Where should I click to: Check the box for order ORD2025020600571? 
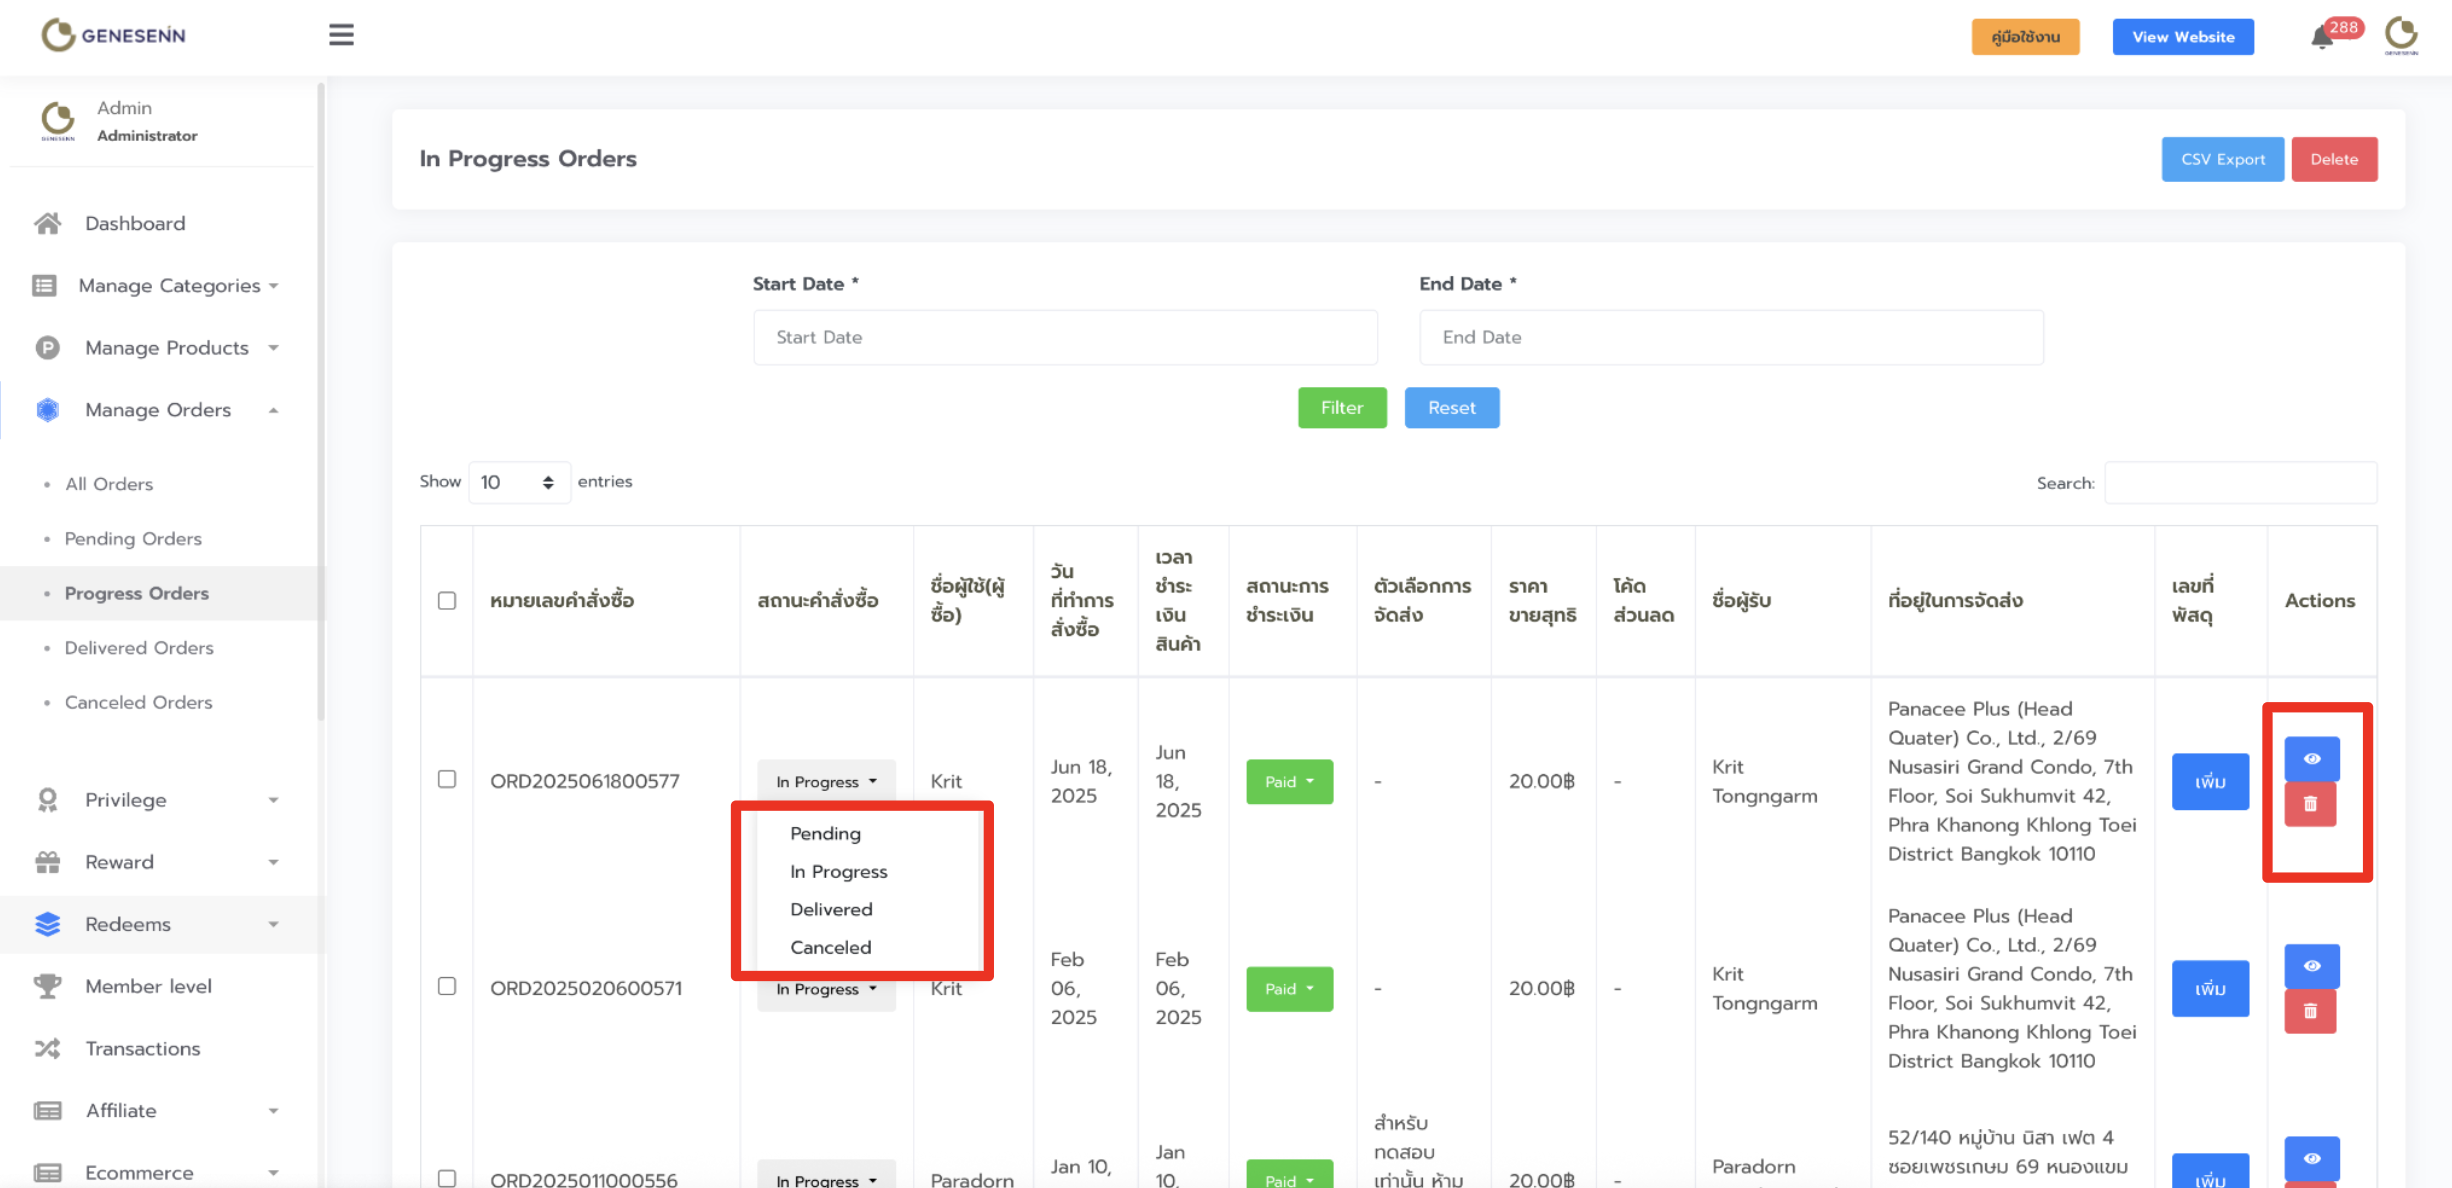click(x=447, y=986)
